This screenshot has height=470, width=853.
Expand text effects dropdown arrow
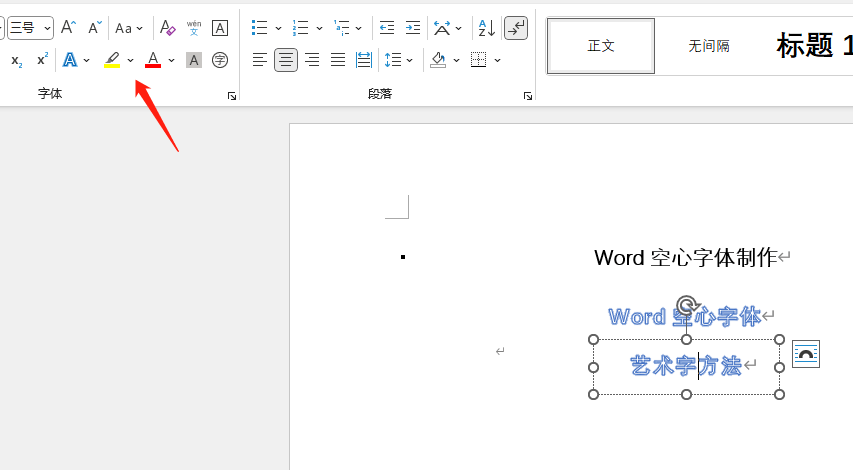click(86, 60)
